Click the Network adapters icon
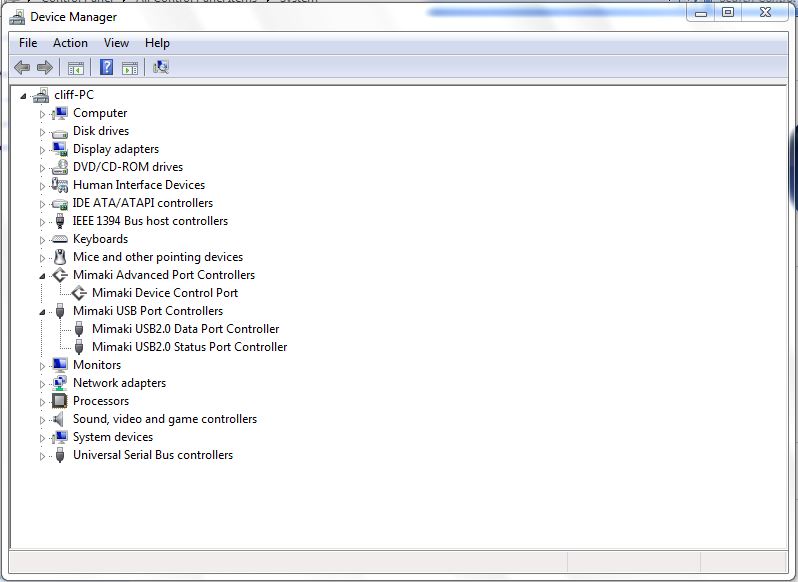798x582 pixels. (x=60, y=383)
